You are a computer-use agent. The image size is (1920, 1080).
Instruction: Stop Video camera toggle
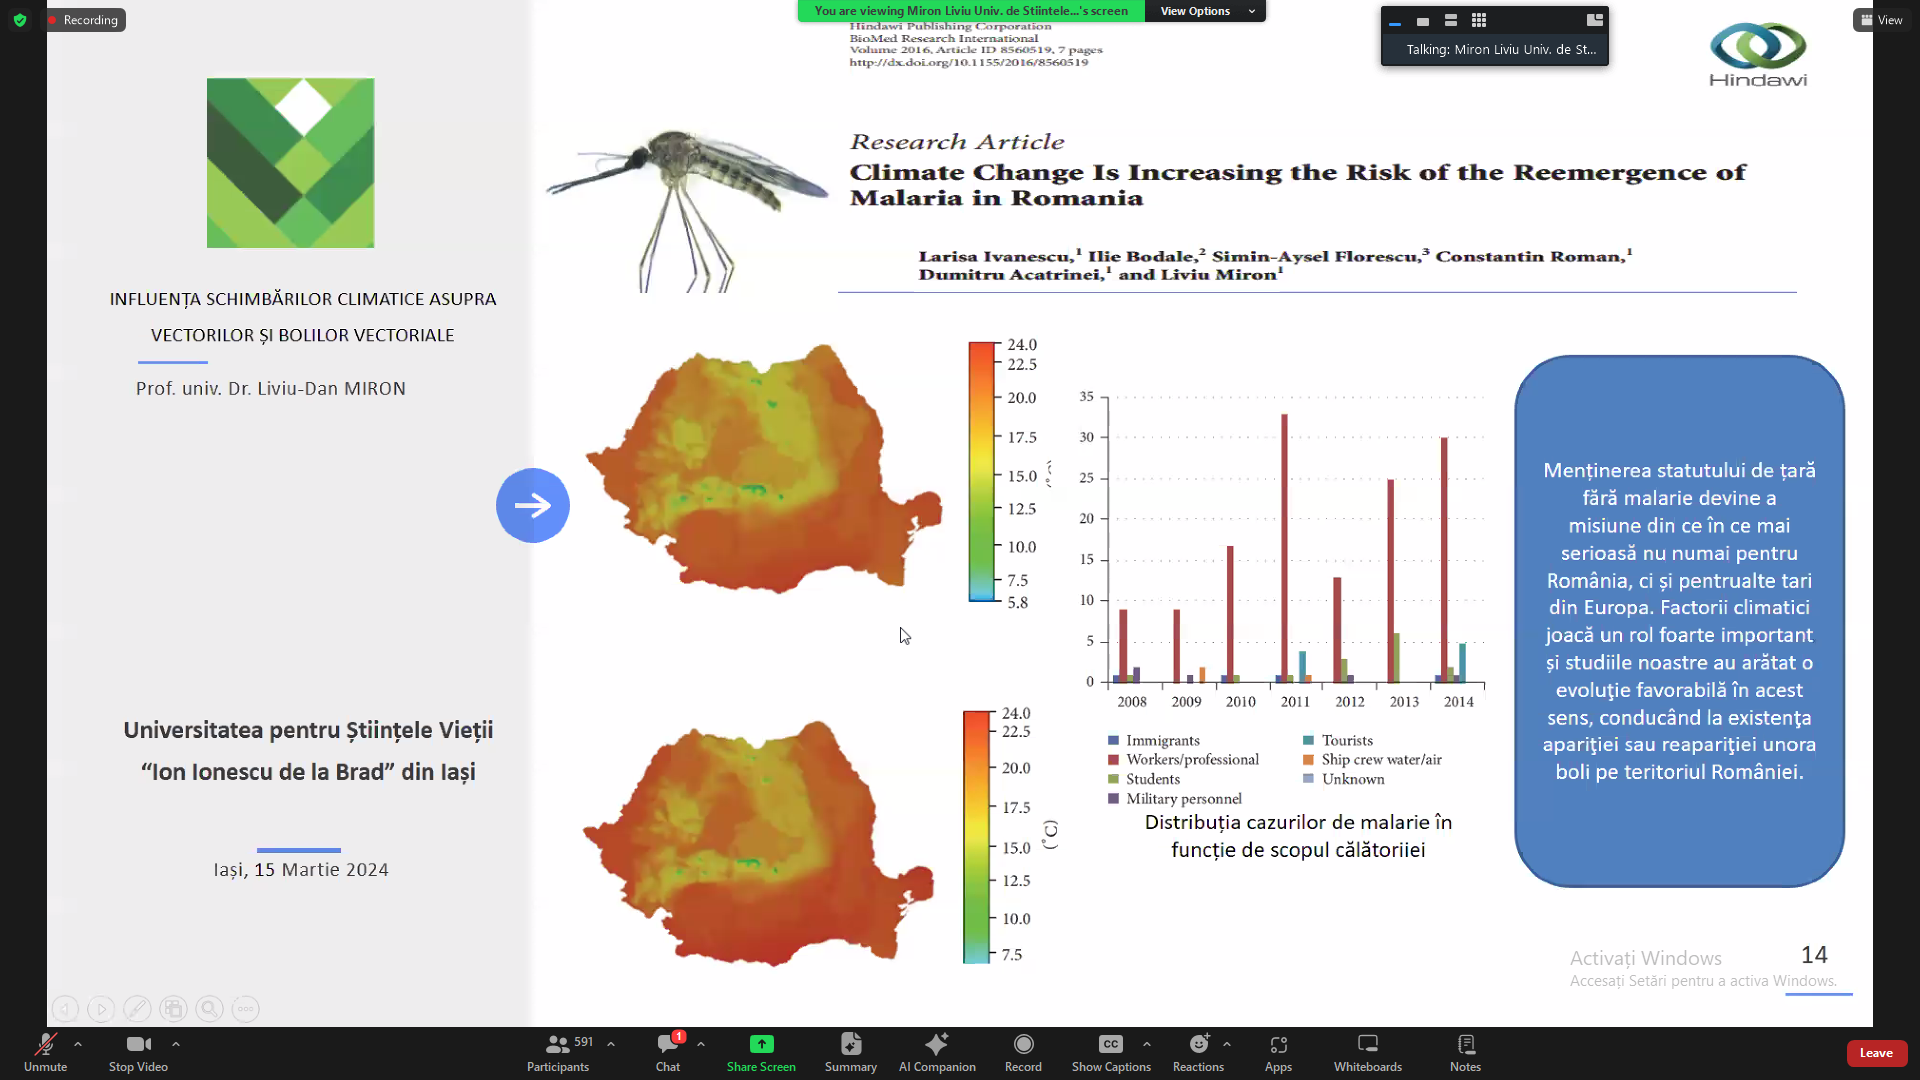(138, 1051)
